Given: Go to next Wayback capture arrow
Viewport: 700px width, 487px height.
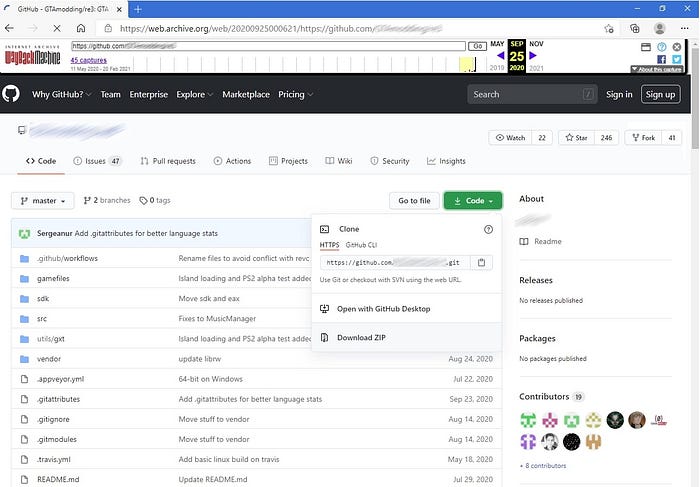Looking at the screenshot, I should [533, 56].
